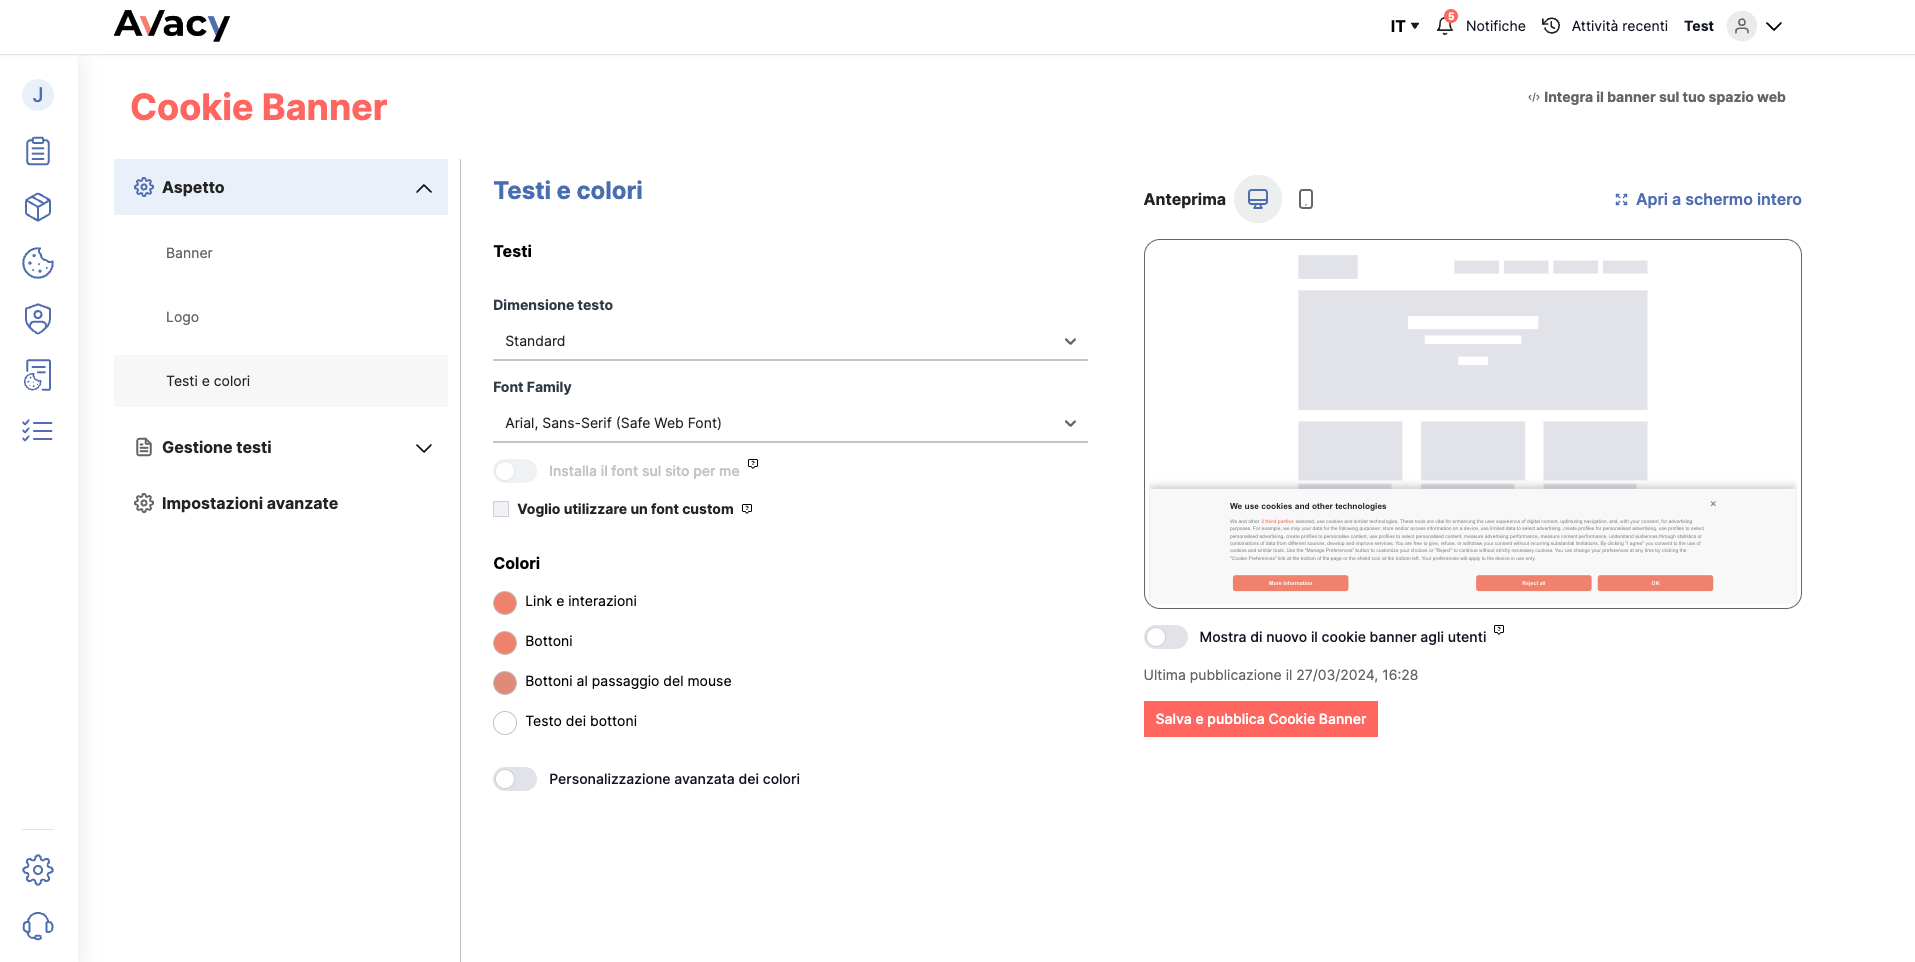Pick Bottoni al passaggio del mouse swatch
Image resolution: width=1915 pixels, height=962 pixels.
505,682
